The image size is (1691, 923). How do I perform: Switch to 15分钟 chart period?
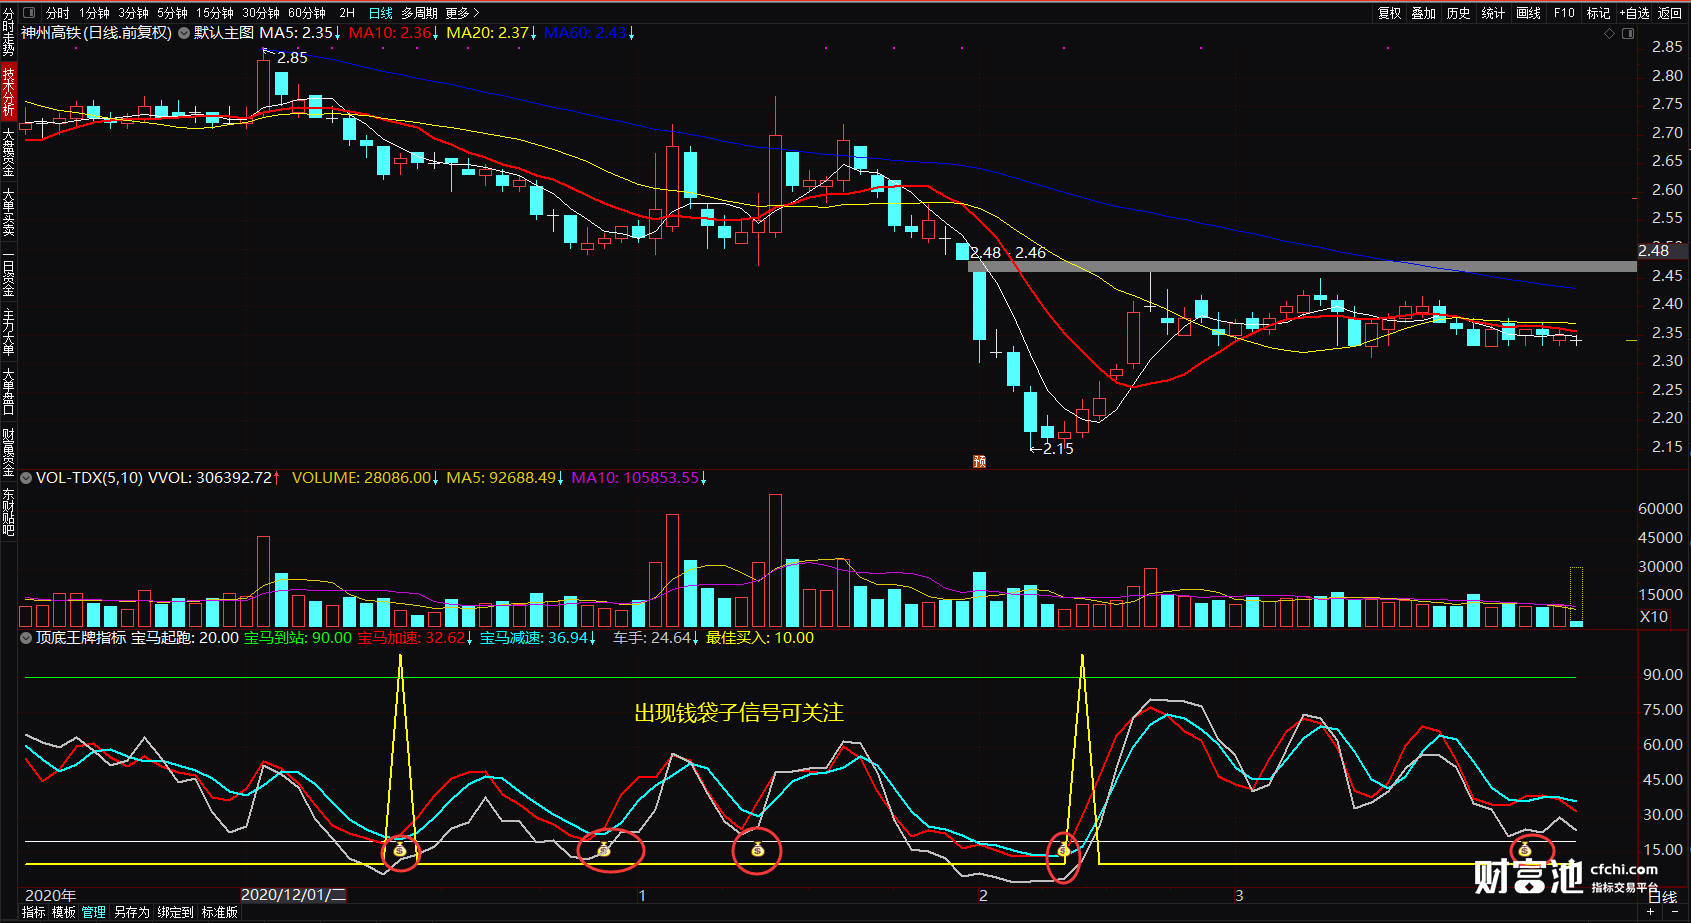pyautogui.click(x=214, y=13)
